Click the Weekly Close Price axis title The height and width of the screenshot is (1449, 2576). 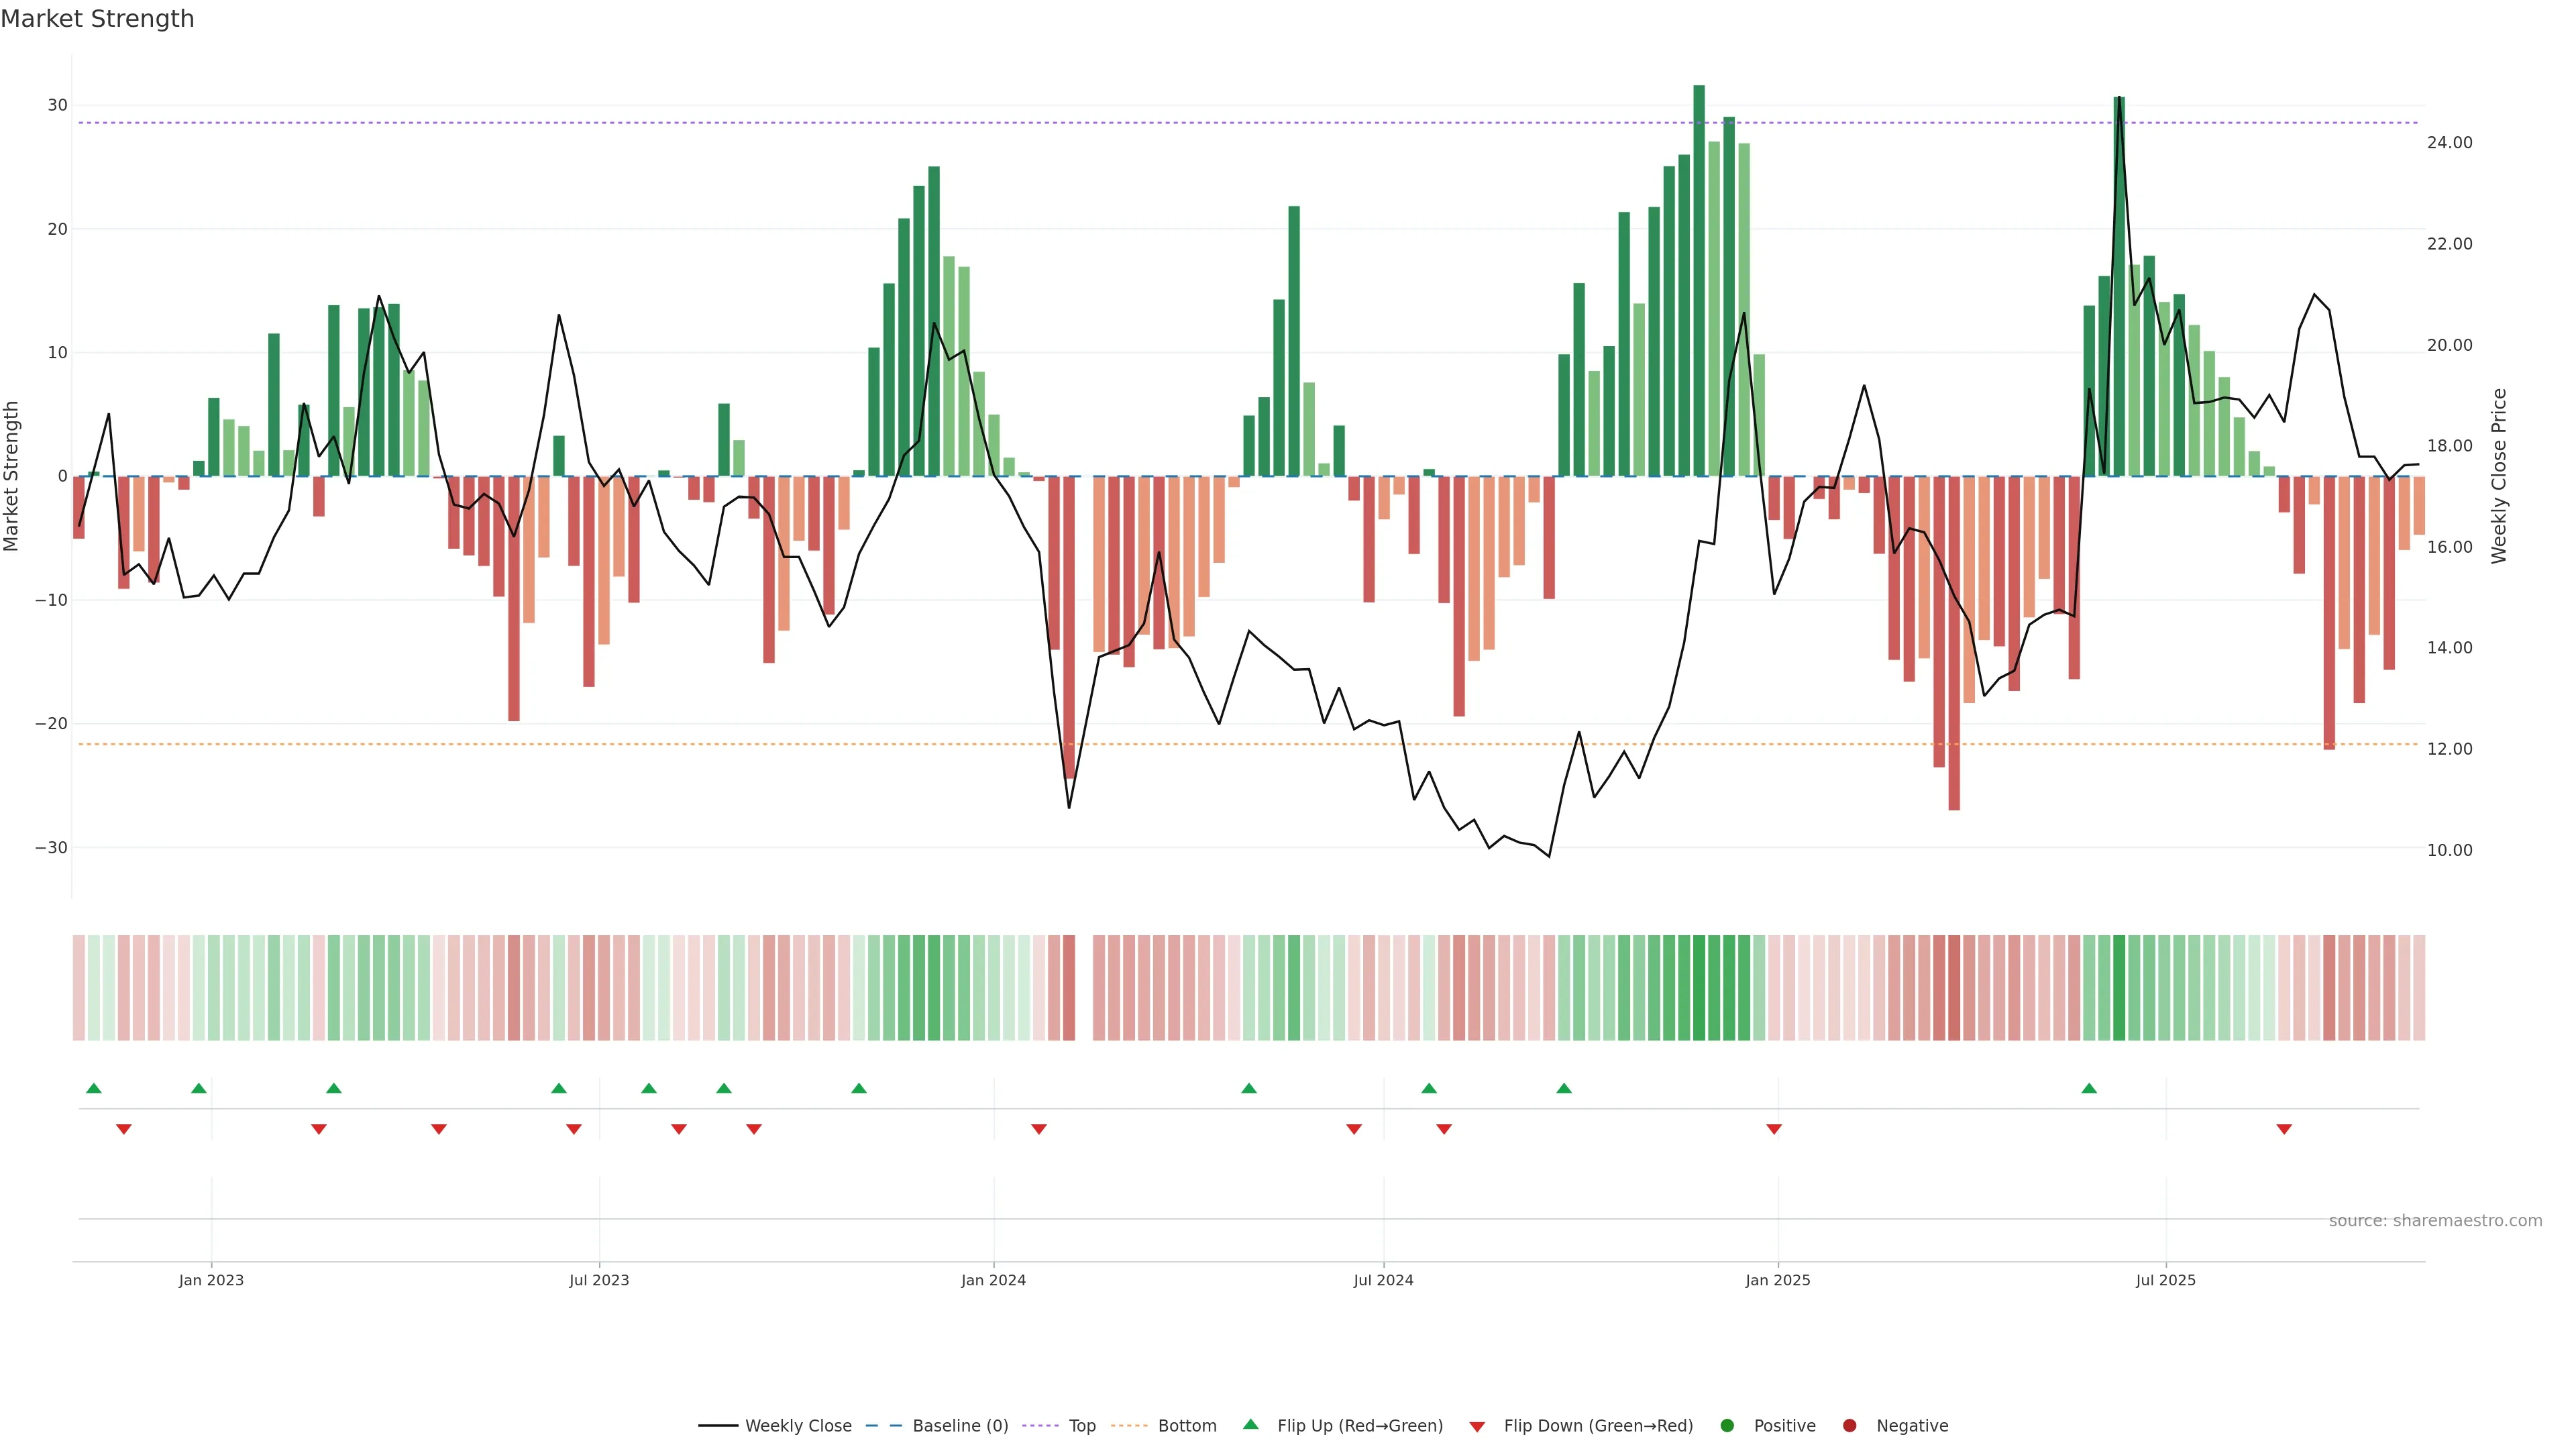point(2499,476)
